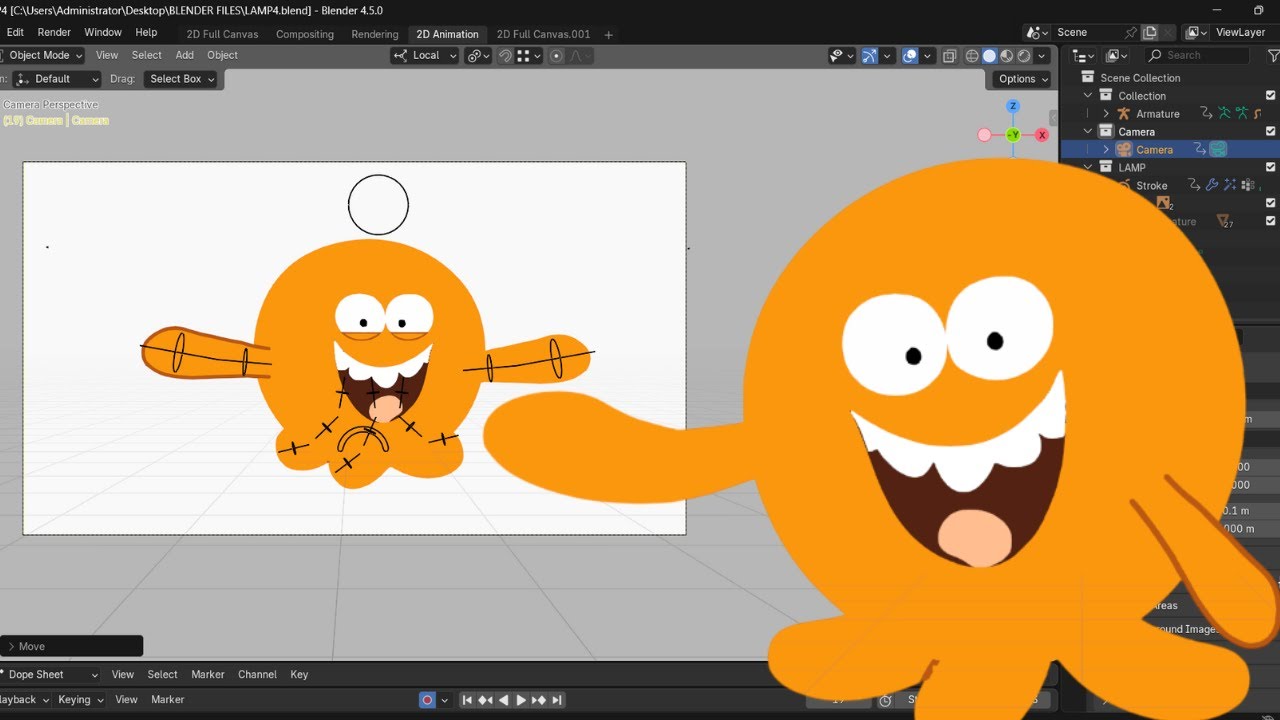
Task: Open overlays settings dropdown arrow
Action: point(927,56)
